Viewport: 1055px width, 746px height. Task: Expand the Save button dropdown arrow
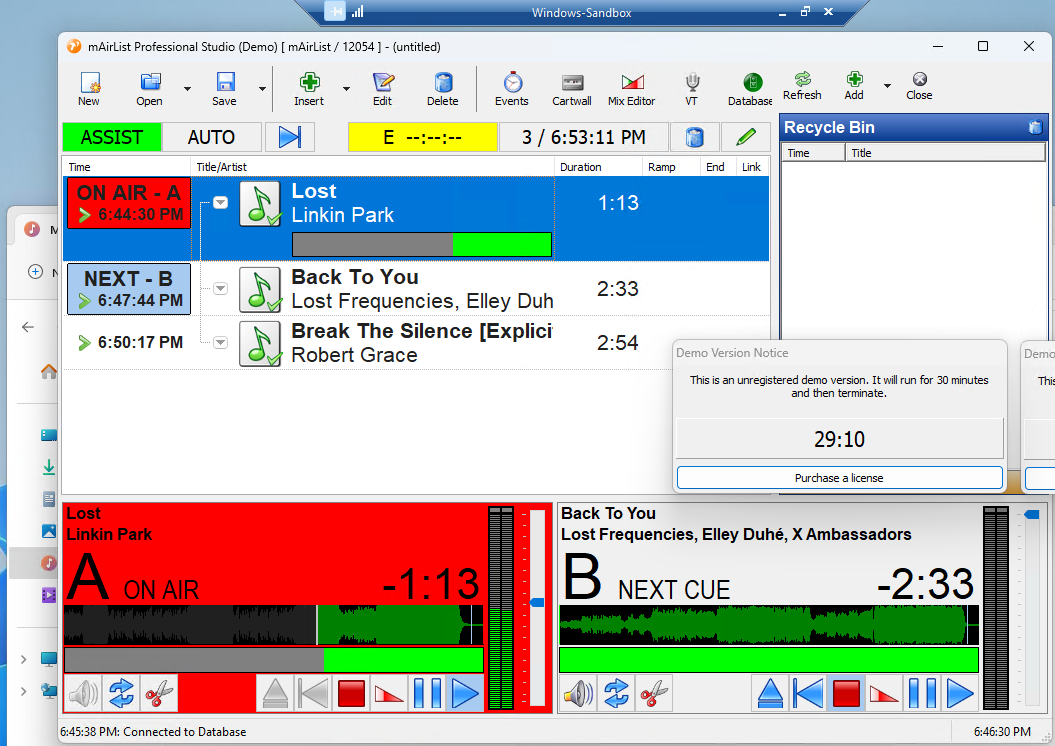click(x=262, y=89)
